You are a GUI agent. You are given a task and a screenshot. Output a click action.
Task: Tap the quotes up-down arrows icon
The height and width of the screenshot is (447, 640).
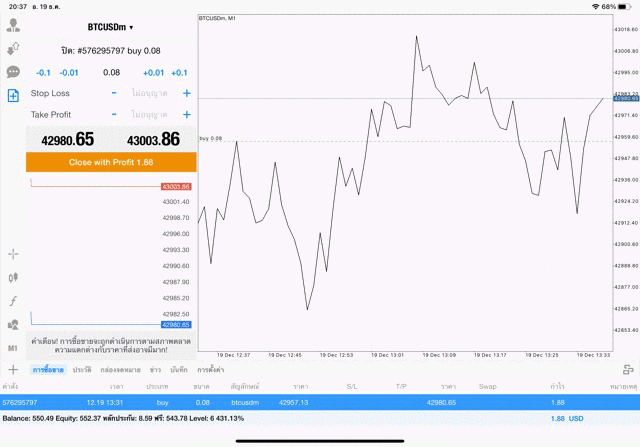[x=13, y=48]
